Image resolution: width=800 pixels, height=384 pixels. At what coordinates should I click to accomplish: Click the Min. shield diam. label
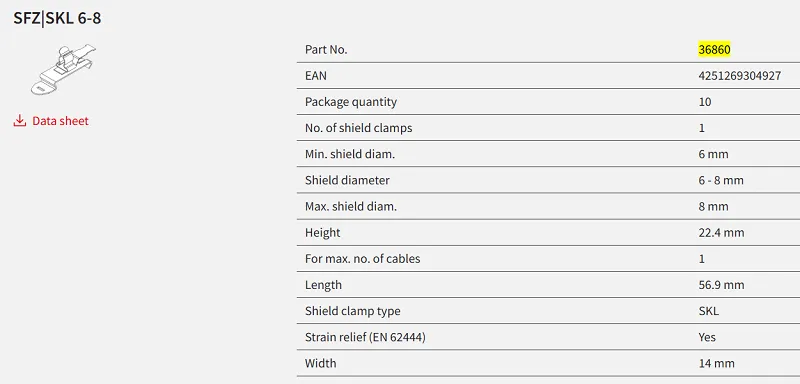point(349,154)
